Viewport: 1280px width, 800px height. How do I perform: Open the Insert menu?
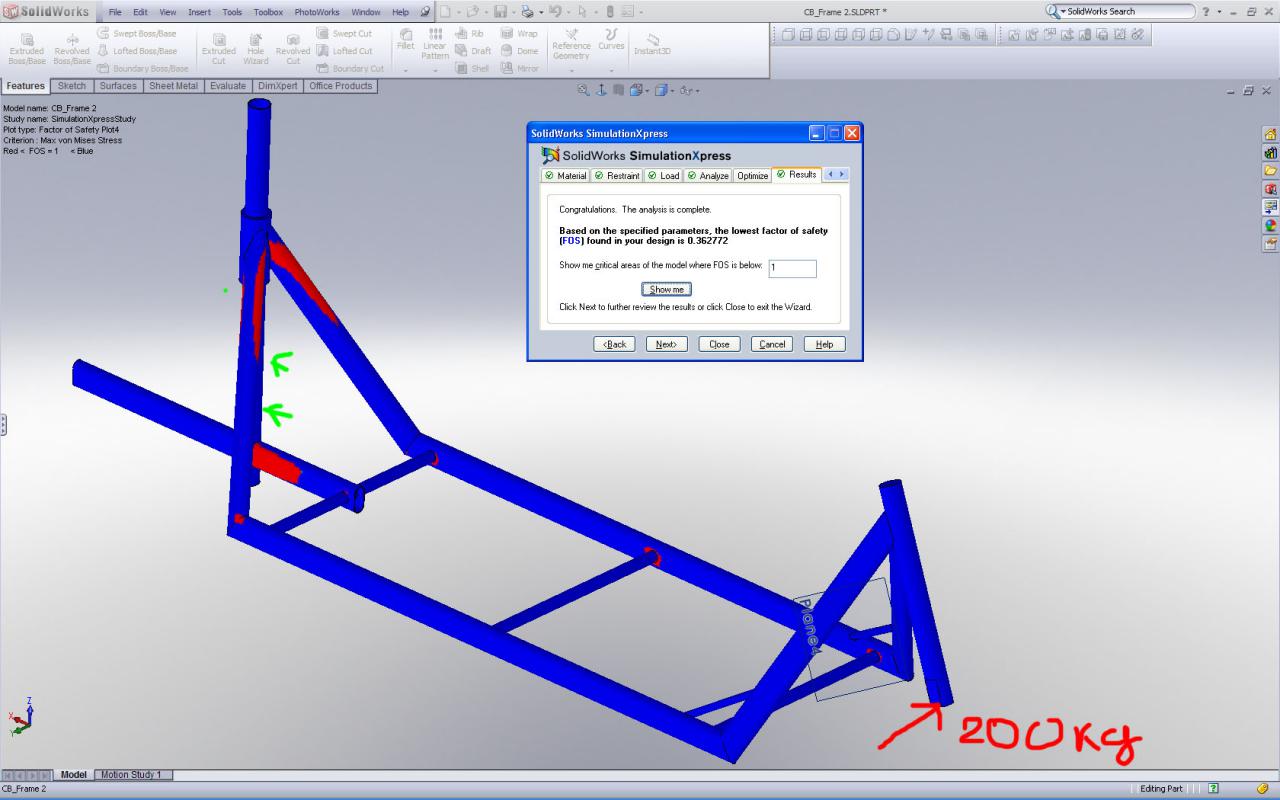(x=199, y=12)
